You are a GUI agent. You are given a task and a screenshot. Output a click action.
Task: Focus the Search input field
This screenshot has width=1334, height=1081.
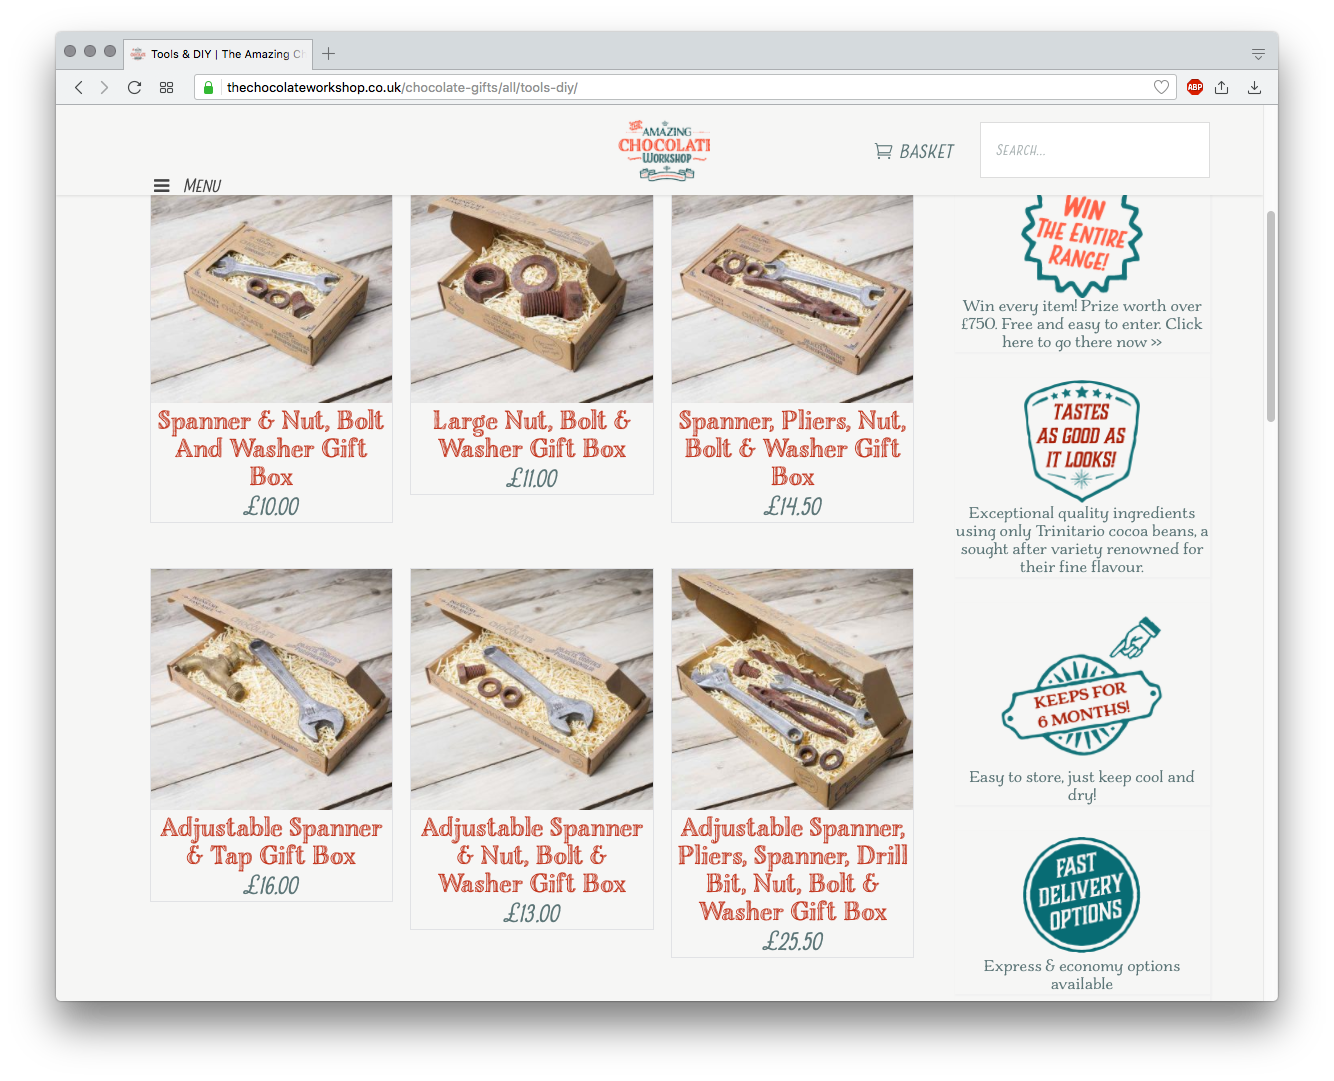click(x=1094, y=150)
